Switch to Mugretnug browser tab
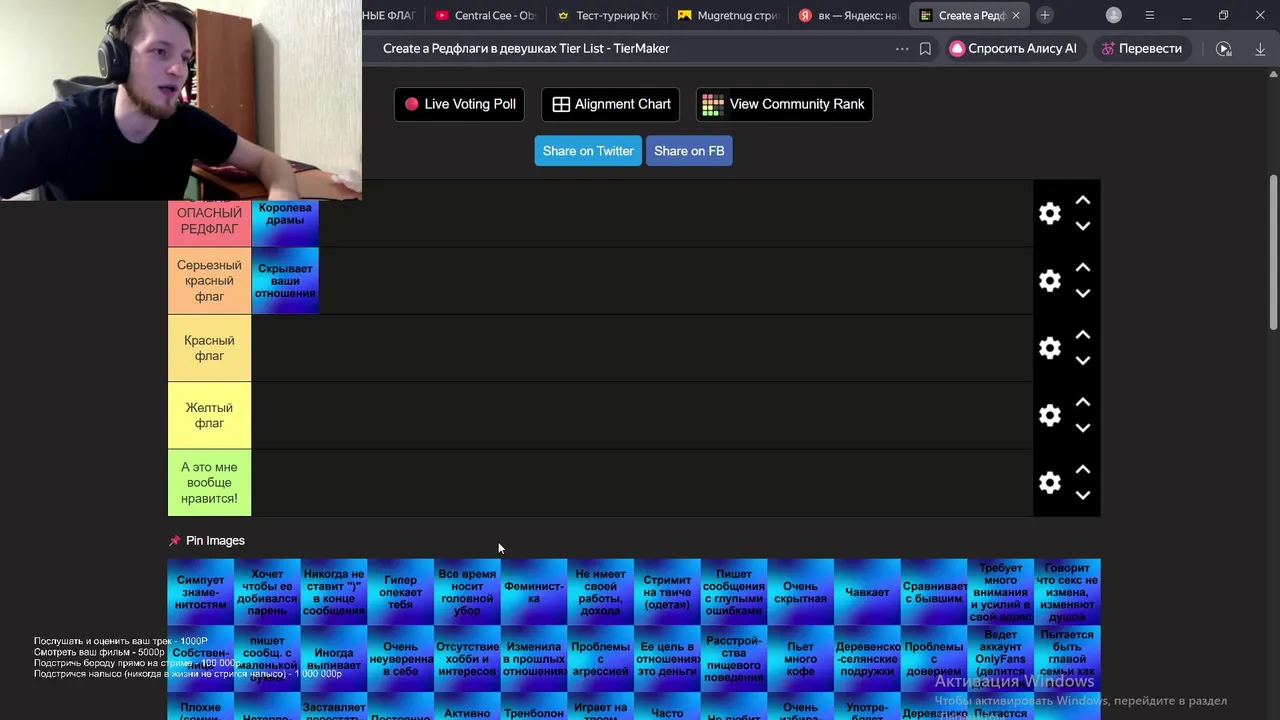Viewport: 1280px width, 720px height. click(728, 15)
